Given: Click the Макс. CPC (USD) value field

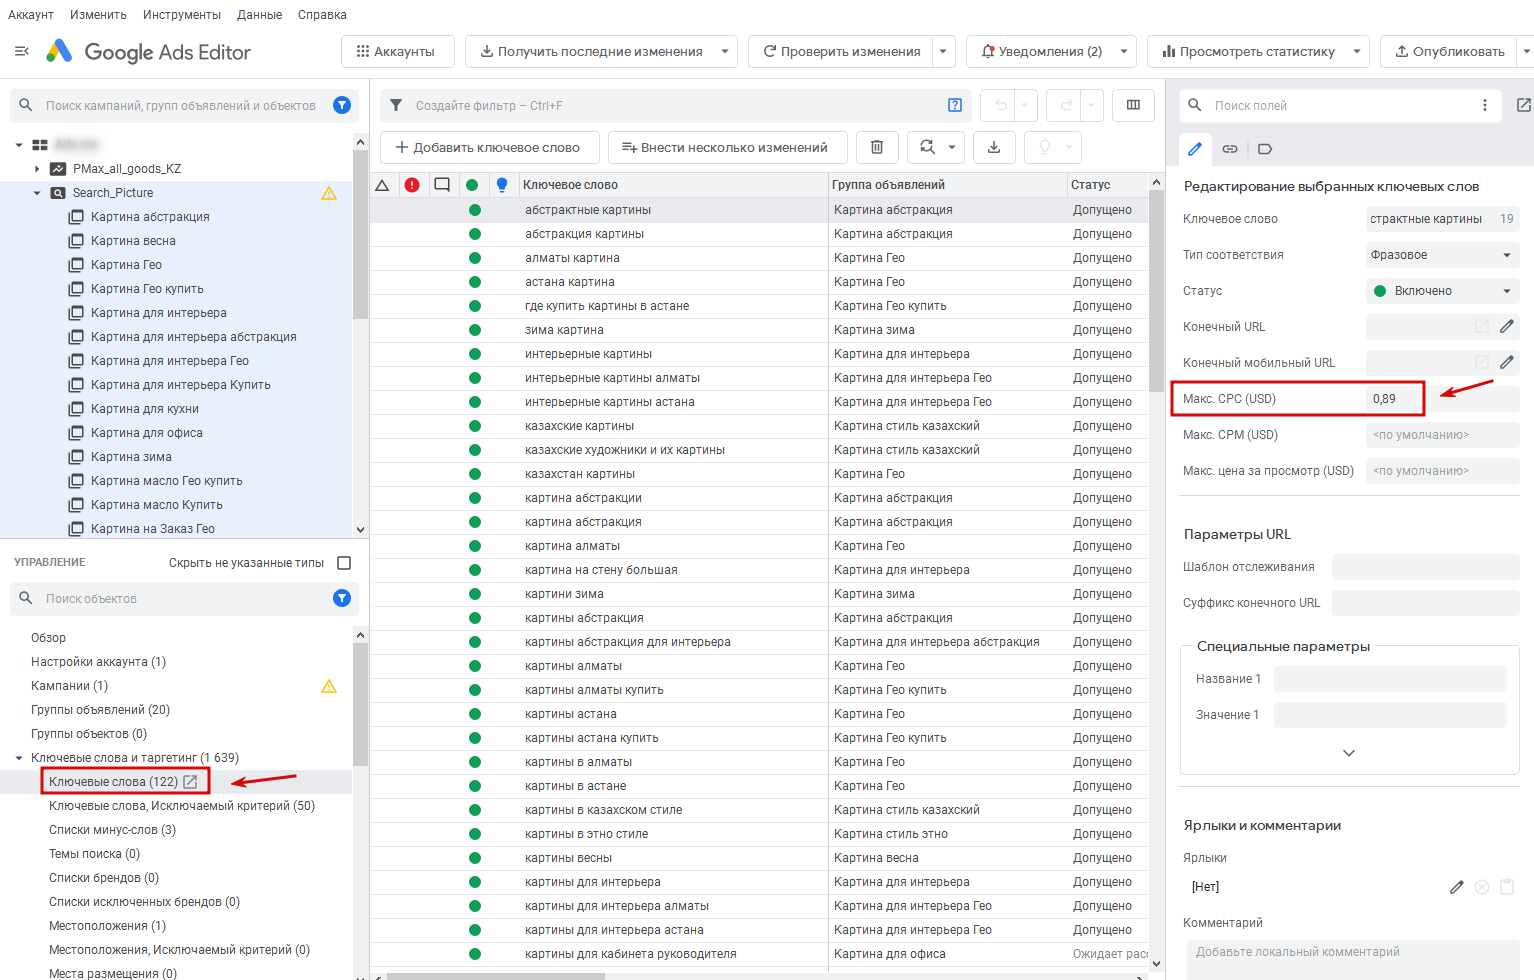Looking at the screenshot, I should [1395, 399].
